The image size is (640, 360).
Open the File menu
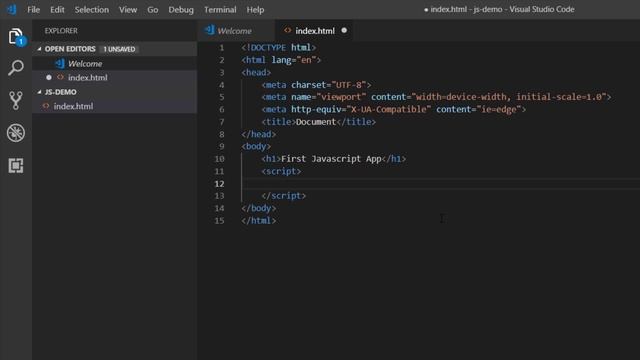click(x=33, y=9)
